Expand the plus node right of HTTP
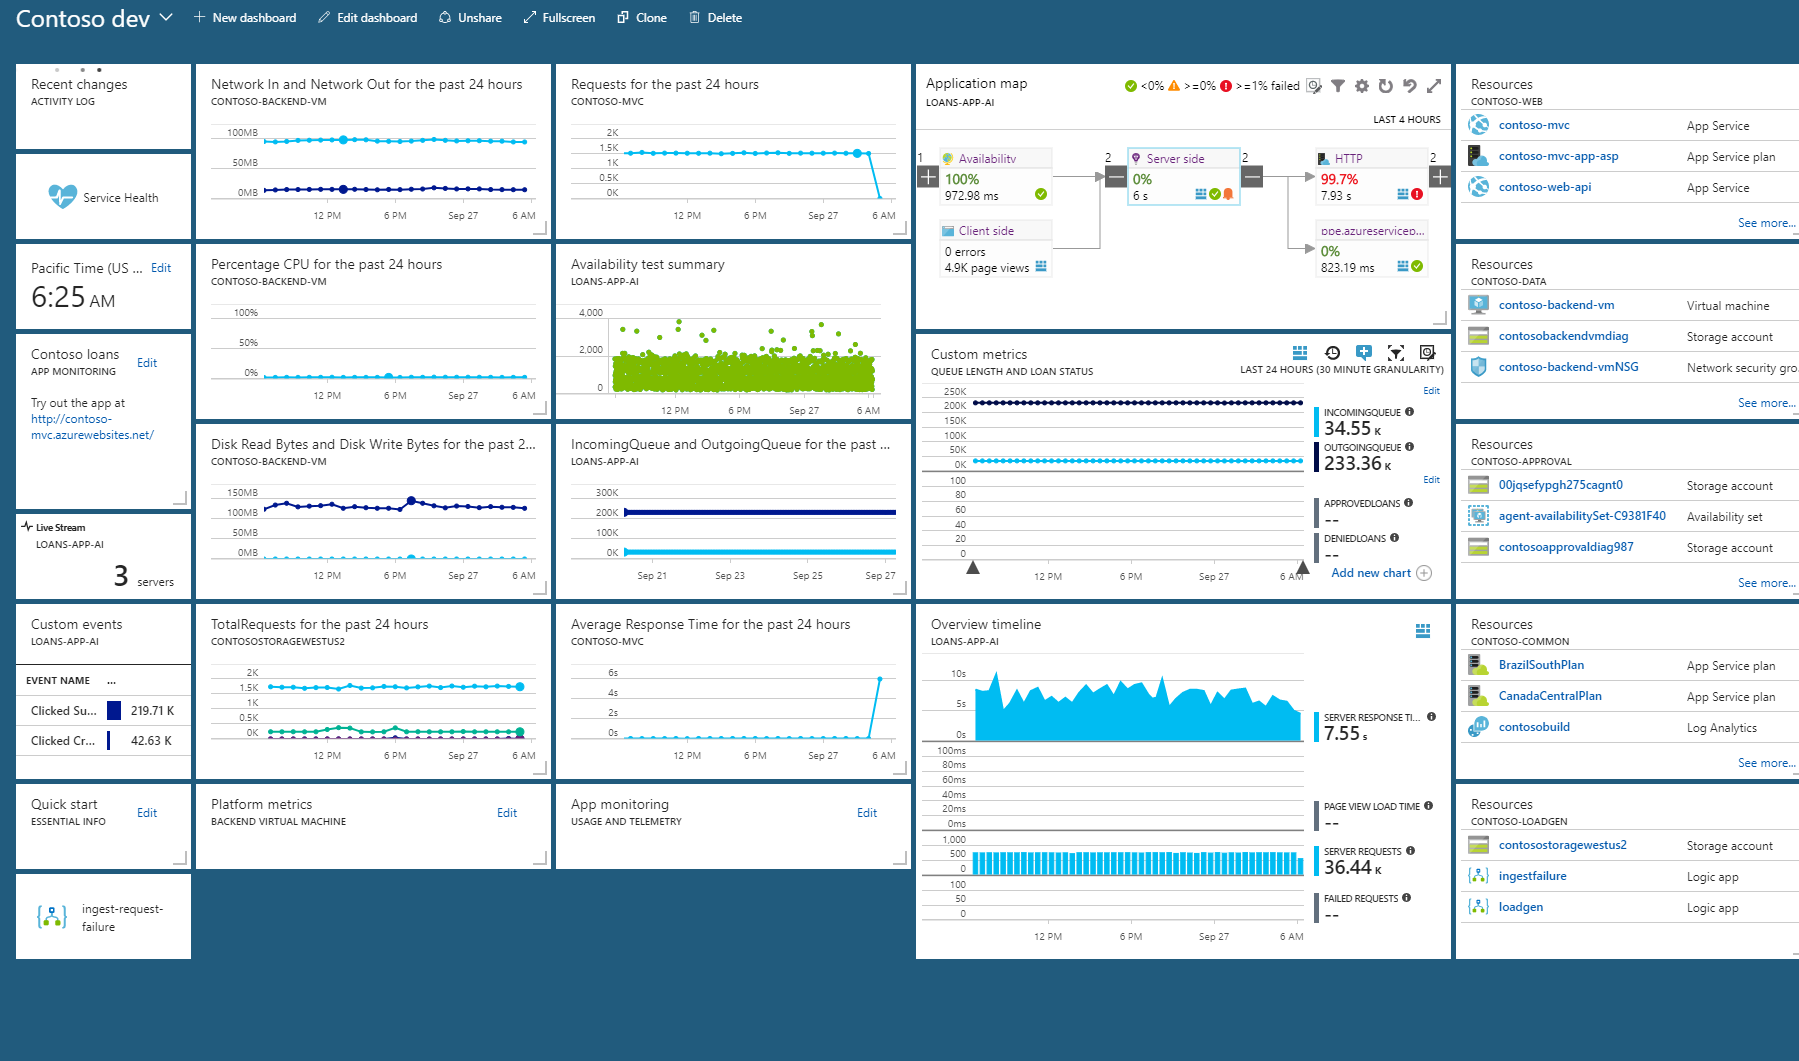This screenshot has width=1799, height=1061. click(x=1439, y=177)
